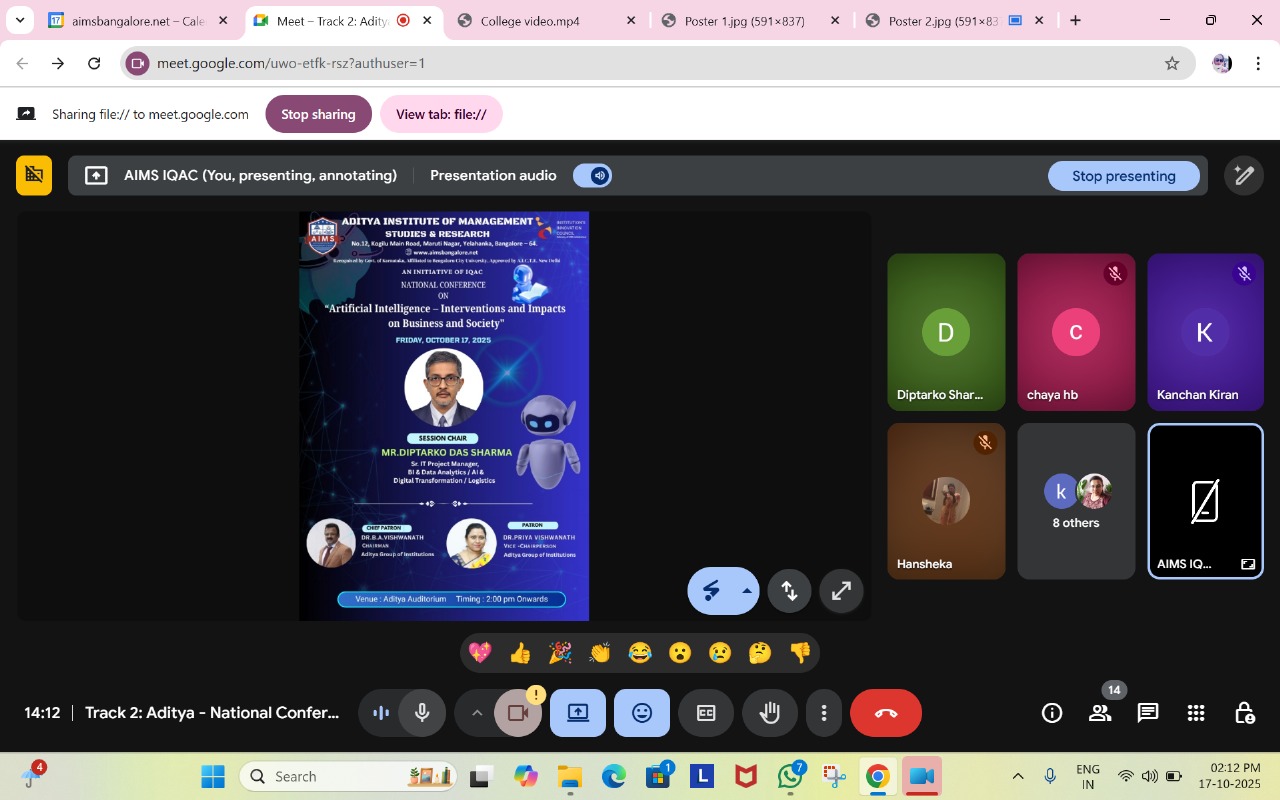Switch to the College video.mp4 tab
The height and width of the screenshot is (800, 1280).
547,20
